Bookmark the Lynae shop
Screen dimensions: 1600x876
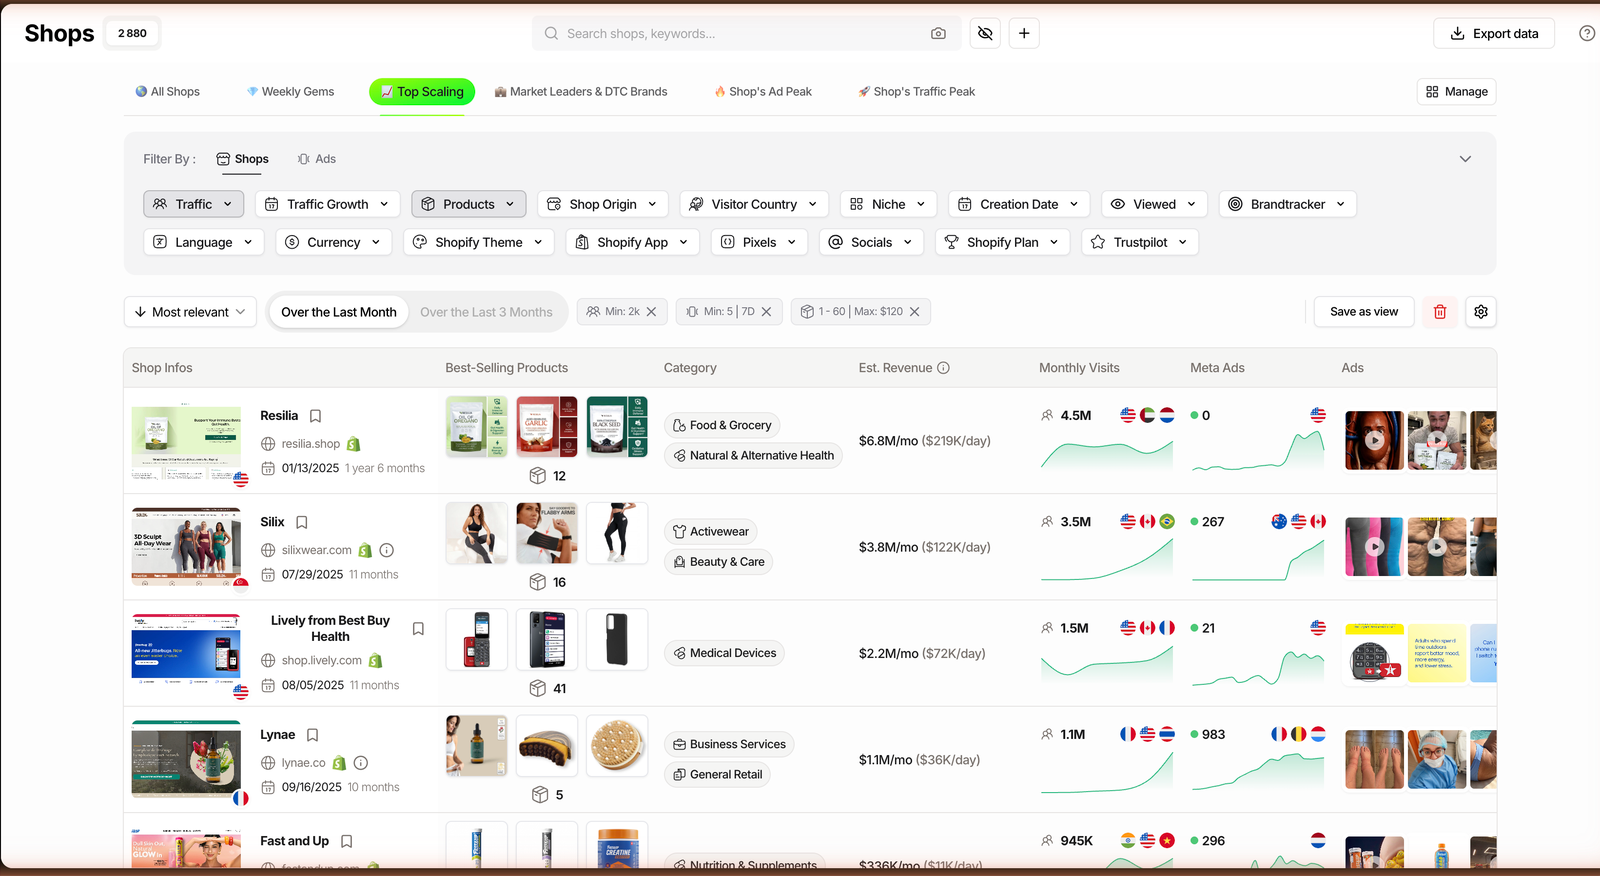pyautogui.click(x=312, y=735)
